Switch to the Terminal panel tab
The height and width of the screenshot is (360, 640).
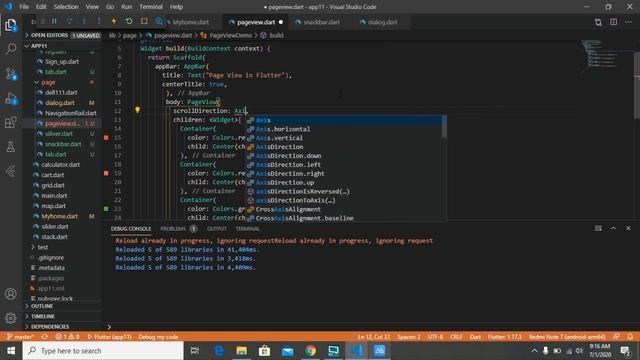click(247, 229)
